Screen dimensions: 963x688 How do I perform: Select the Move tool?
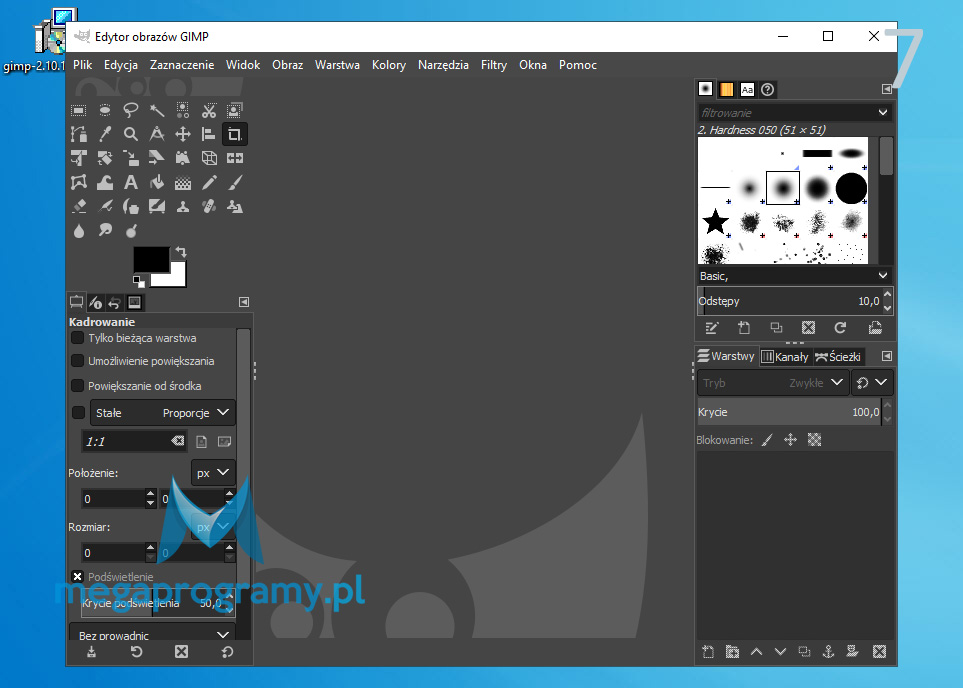[x=183, y=134]
